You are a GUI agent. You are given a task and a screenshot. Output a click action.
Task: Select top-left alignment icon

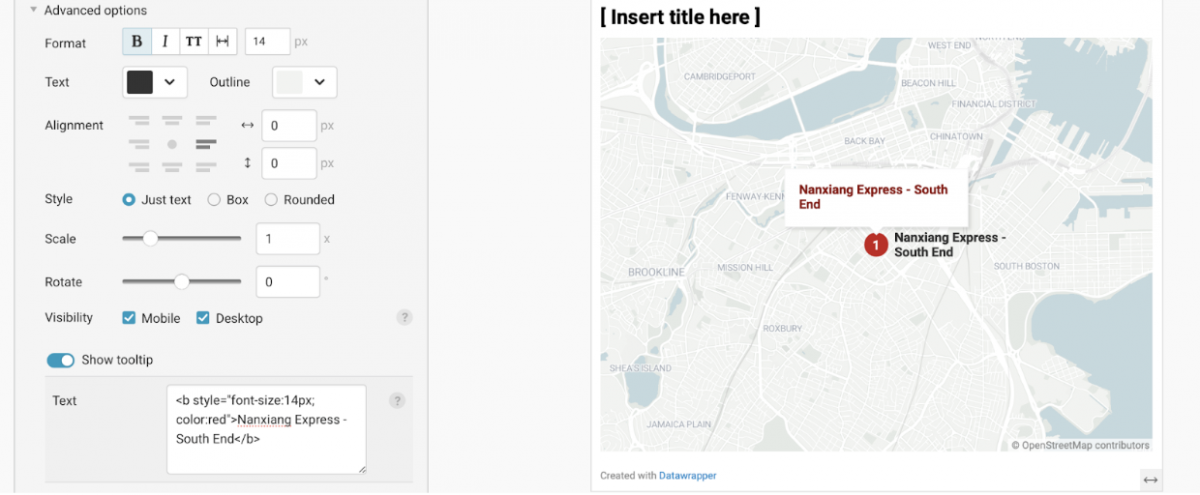[x=139, y=121]
